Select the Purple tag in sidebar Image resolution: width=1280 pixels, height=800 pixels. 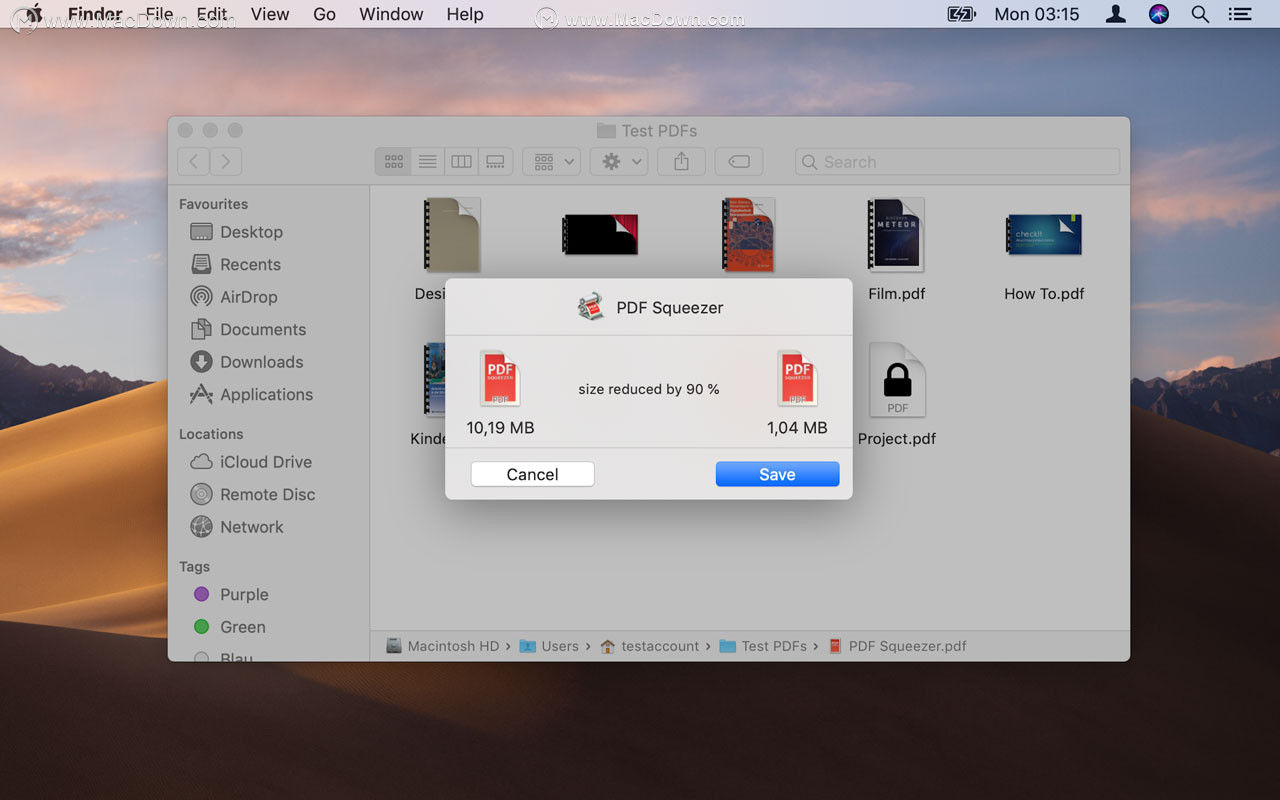click(231, 594)
